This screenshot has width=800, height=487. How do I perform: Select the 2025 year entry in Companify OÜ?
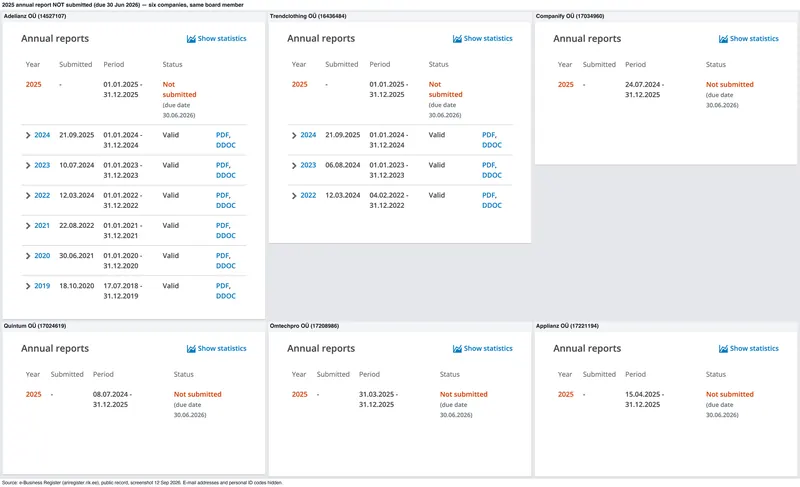pyautogui.click(x=566, y=85)
